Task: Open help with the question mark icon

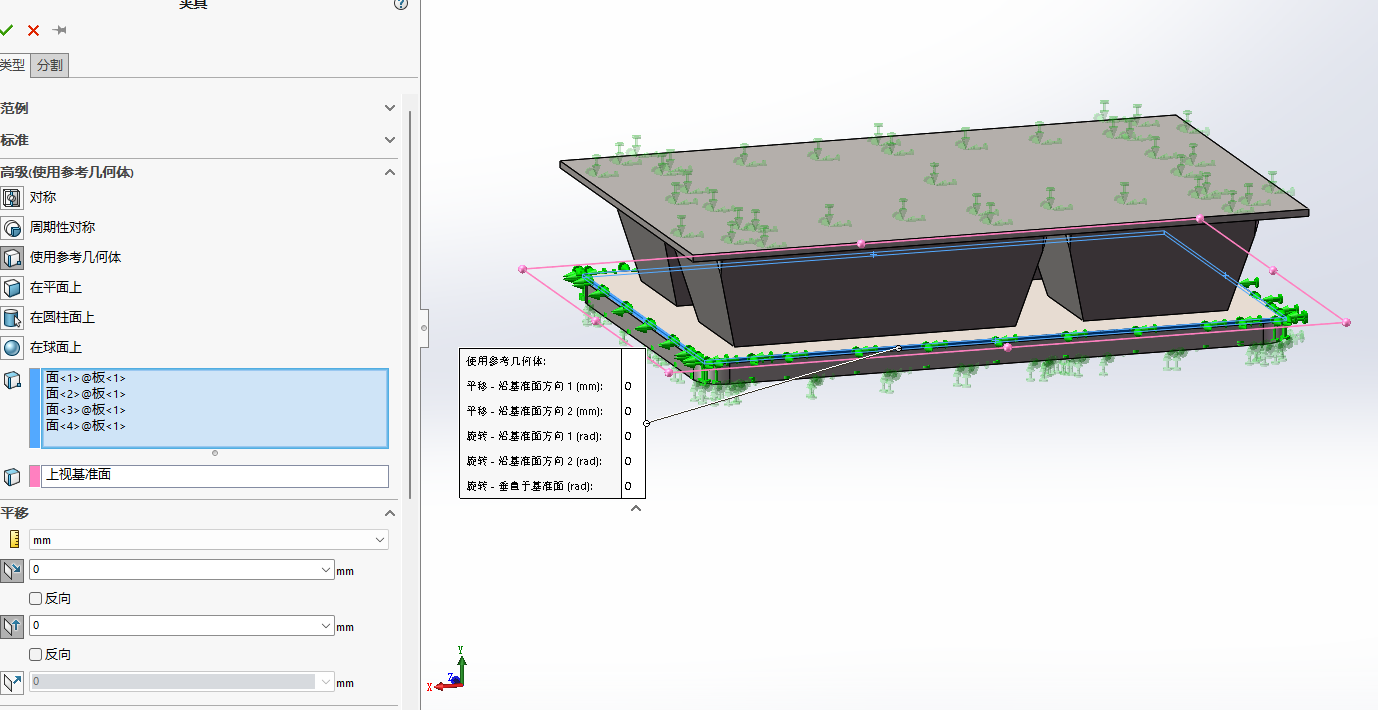Action: [x=401, y=4]
